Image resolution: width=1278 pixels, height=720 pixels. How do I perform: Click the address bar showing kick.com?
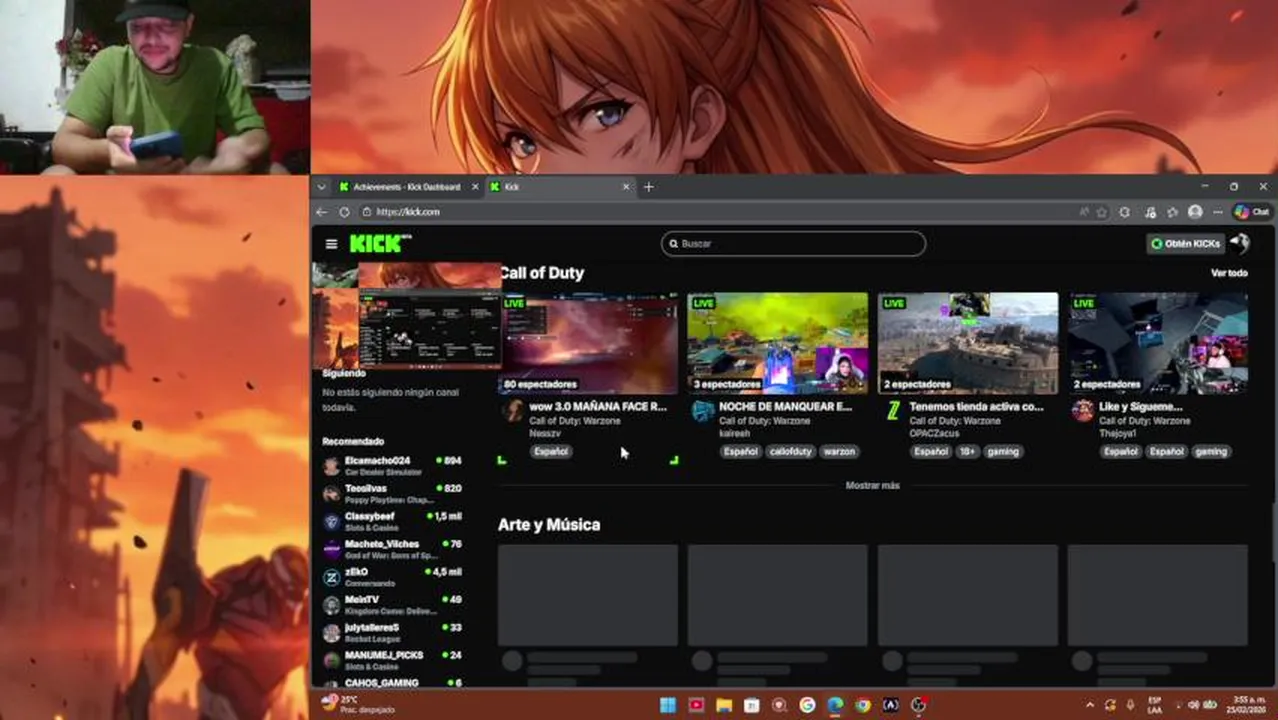[720, 212]
